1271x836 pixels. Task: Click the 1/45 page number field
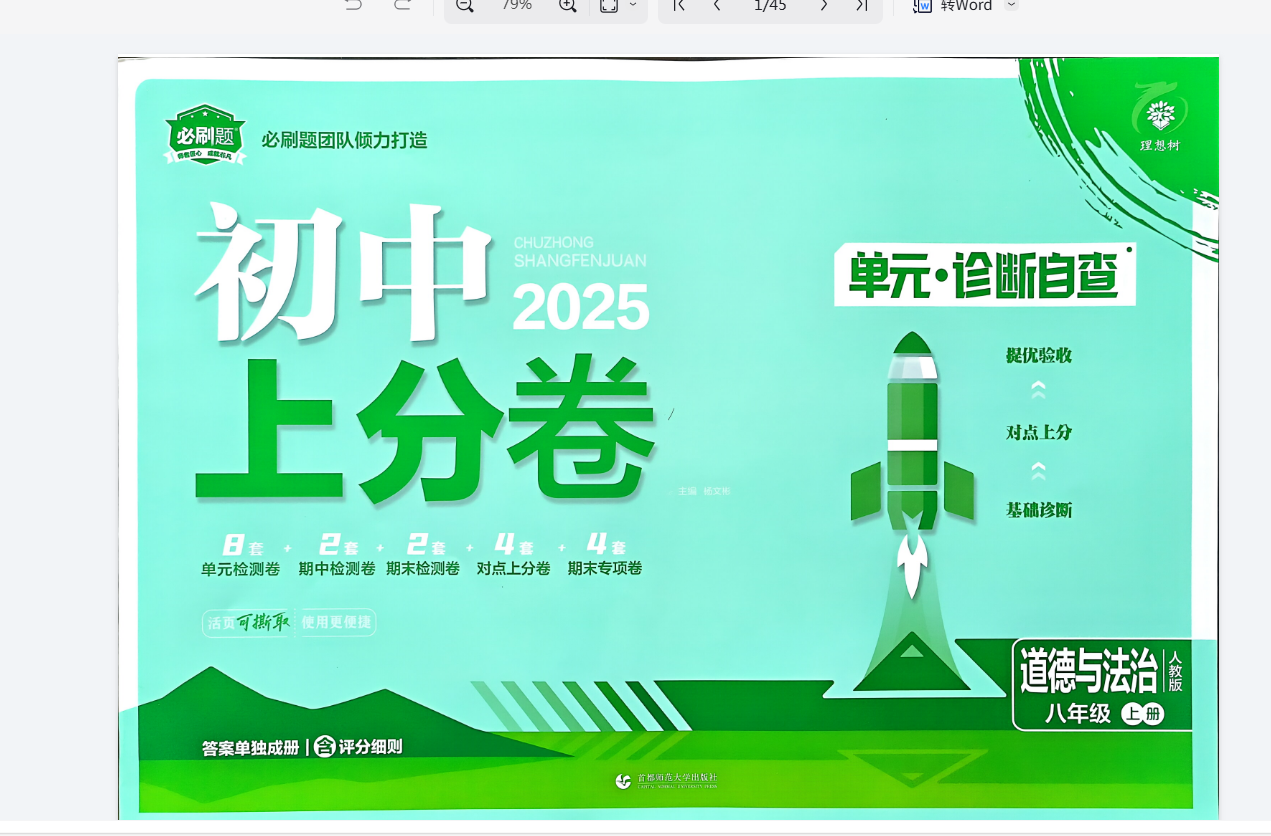pos(770,5)
